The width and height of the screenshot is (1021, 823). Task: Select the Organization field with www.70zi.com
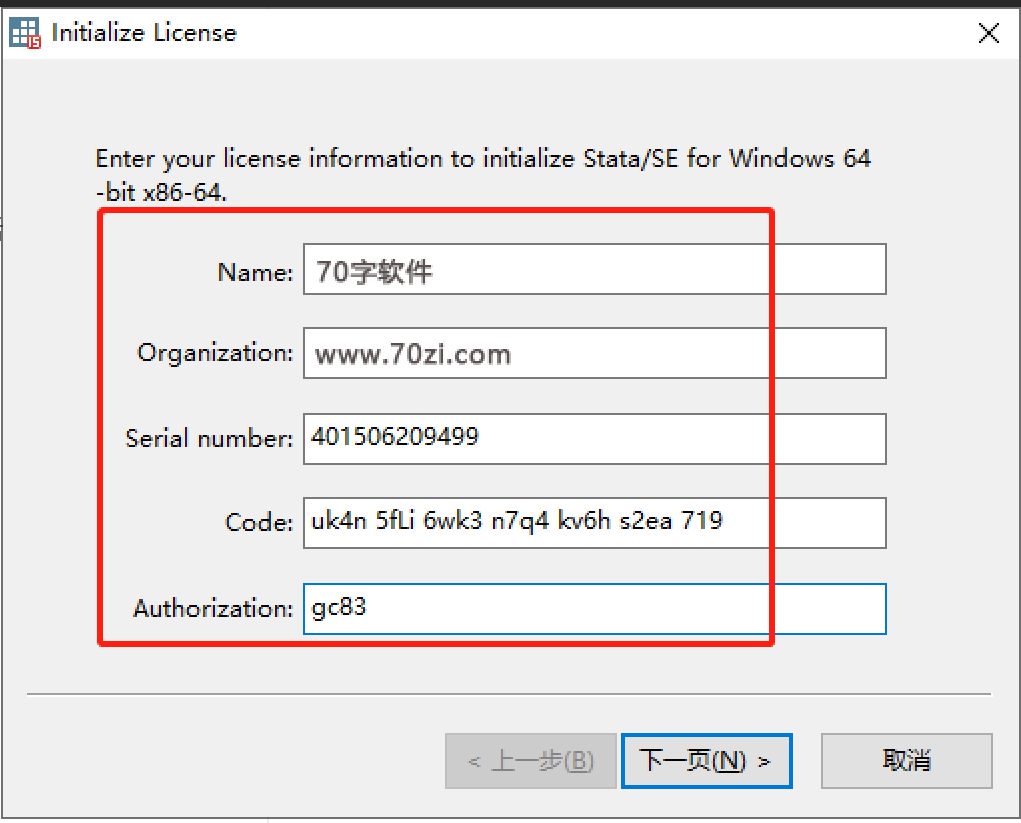pos(594,353)
